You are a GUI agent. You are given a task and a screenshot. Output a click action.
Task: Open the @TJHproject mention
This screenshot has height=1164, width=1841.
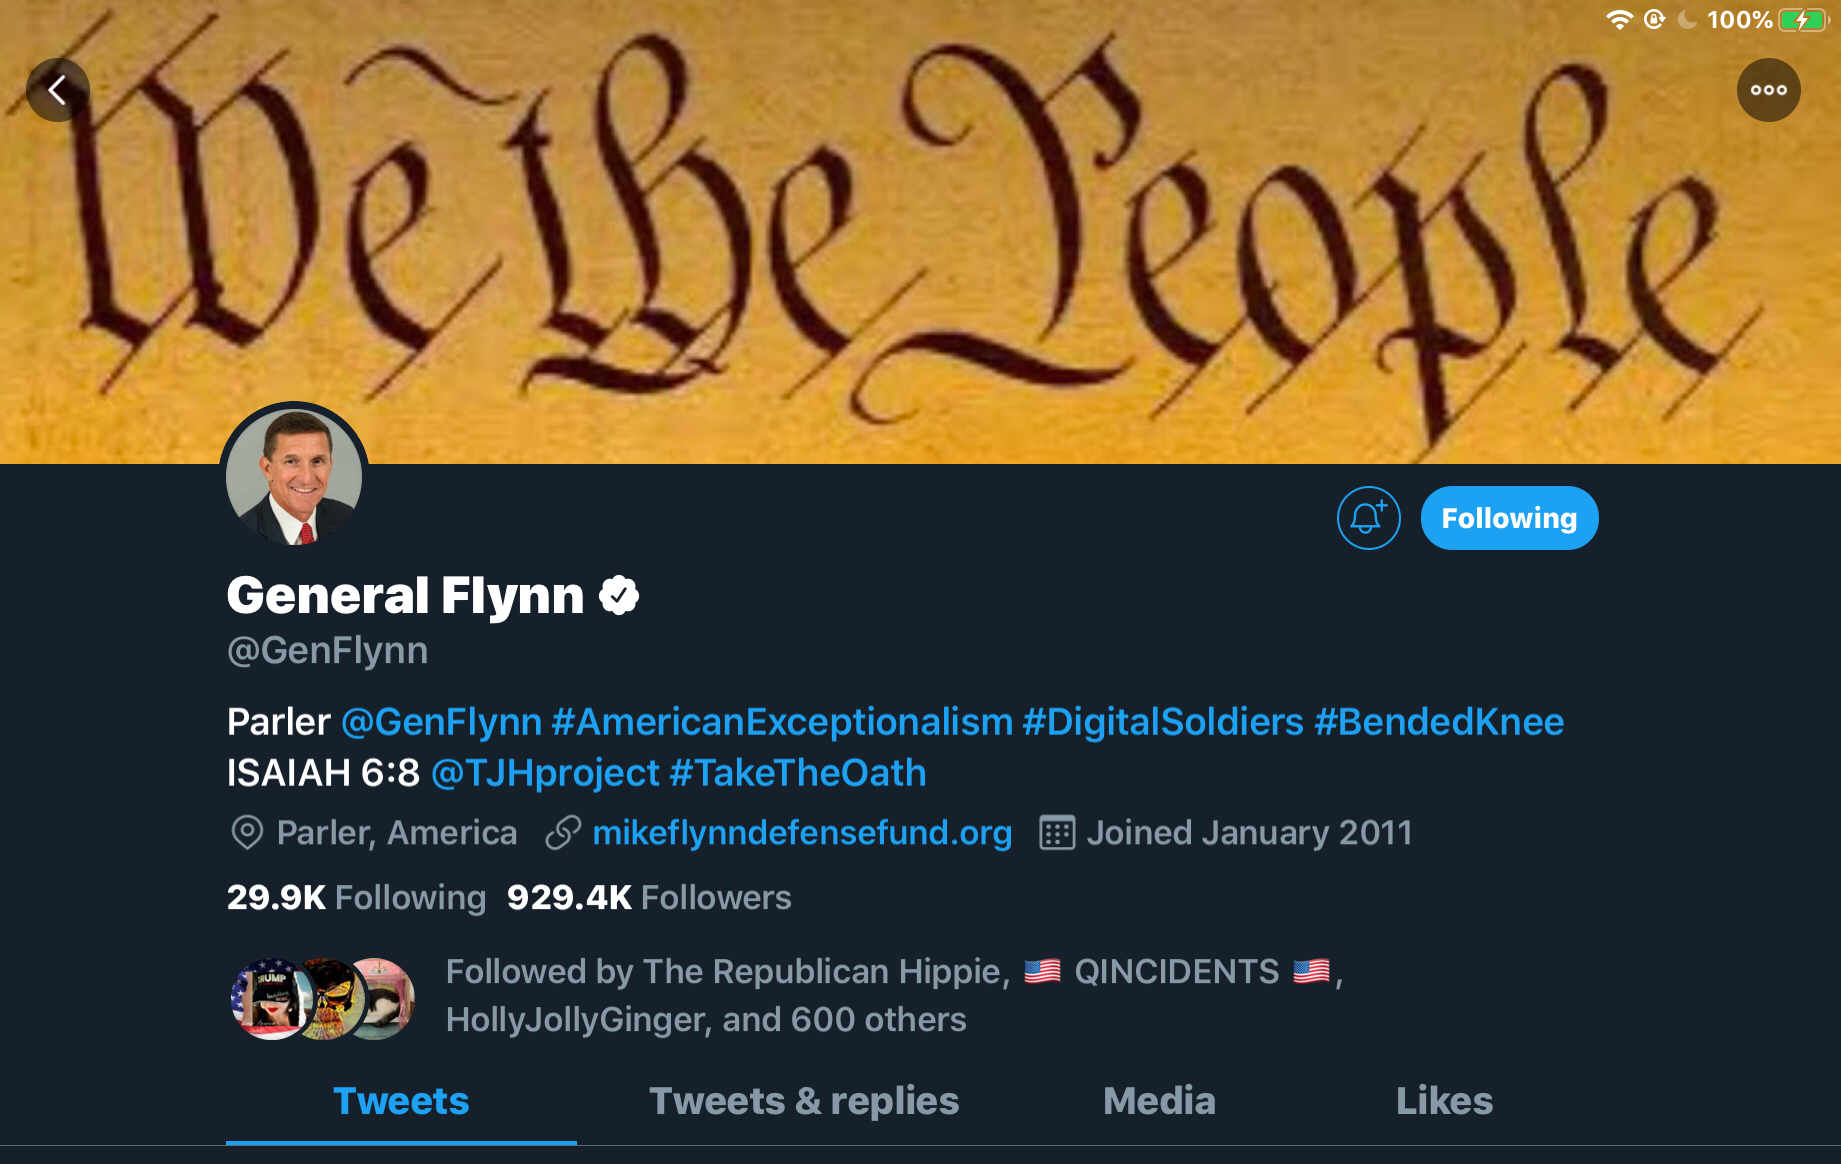click(545, 773)
